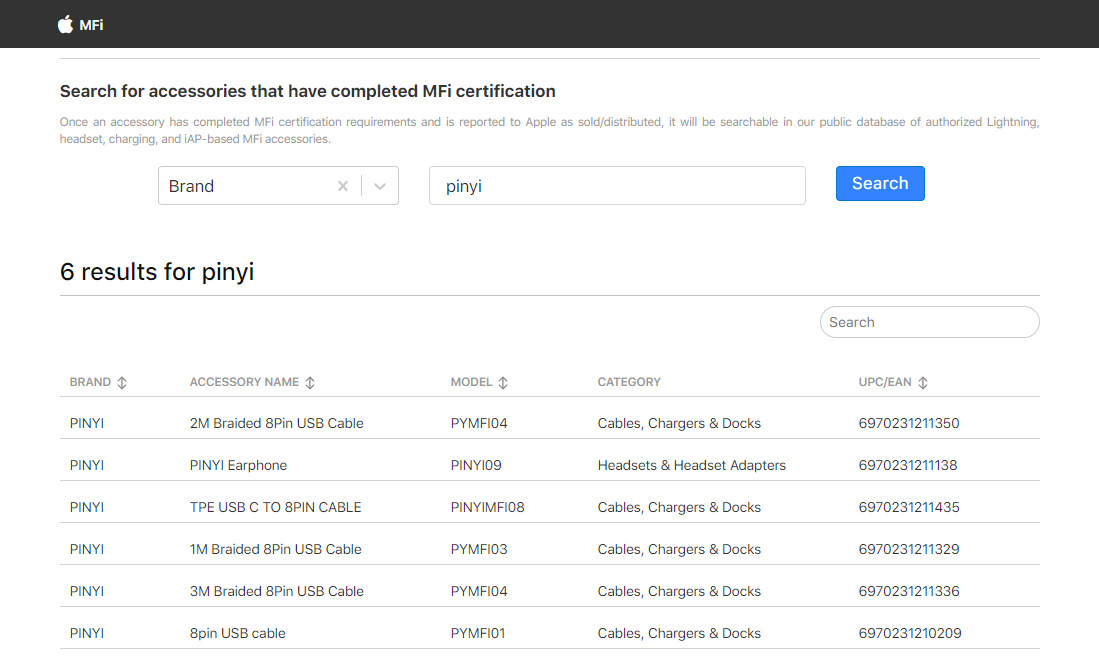Click the blue Search button

point(880,184)
